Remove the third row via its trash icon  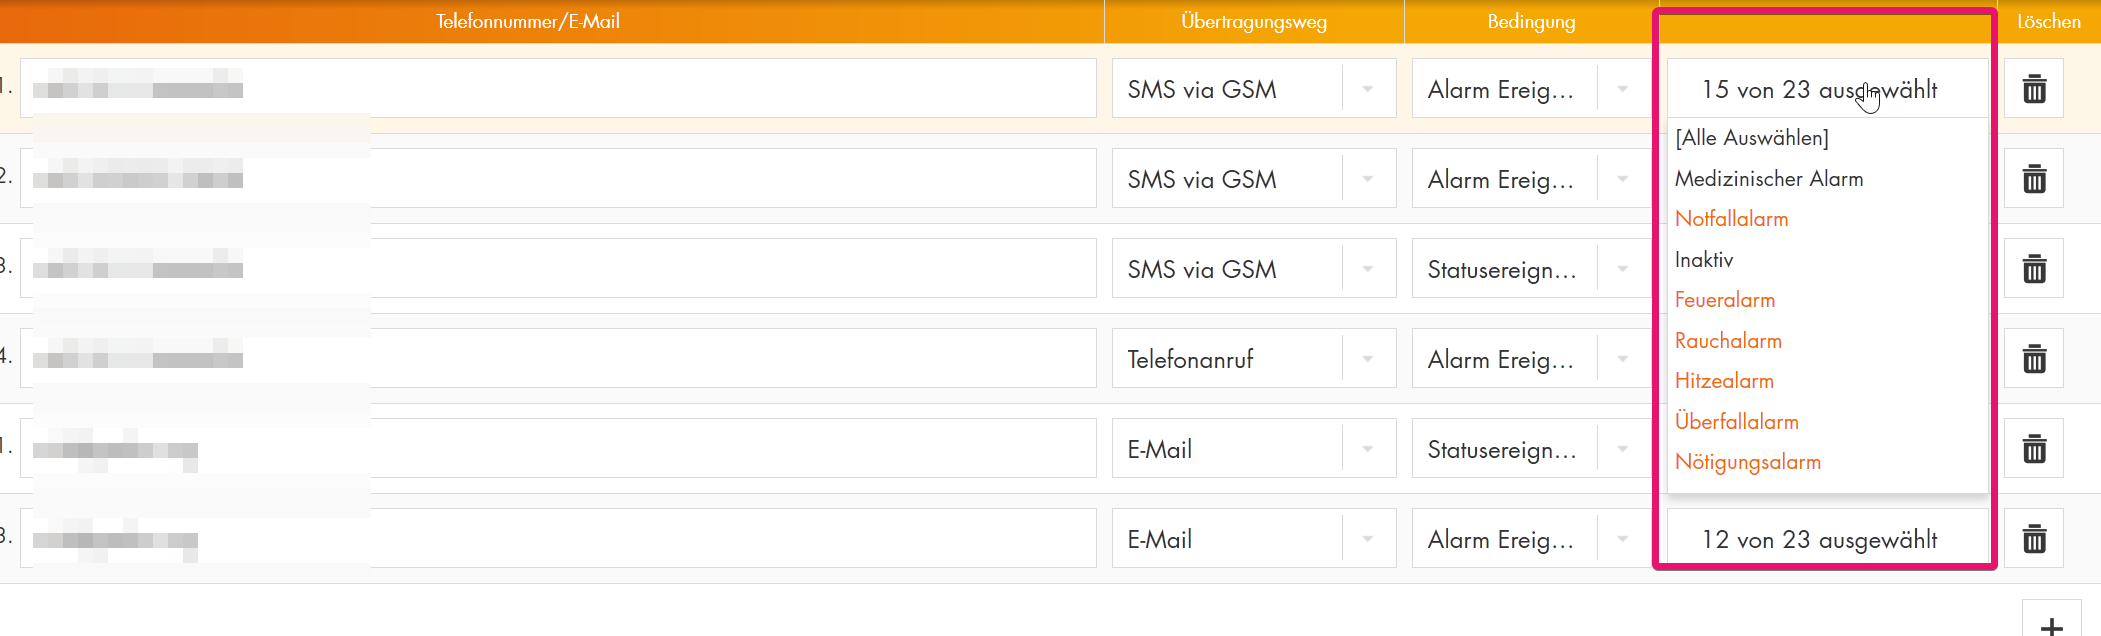[x=2034, y=269]
